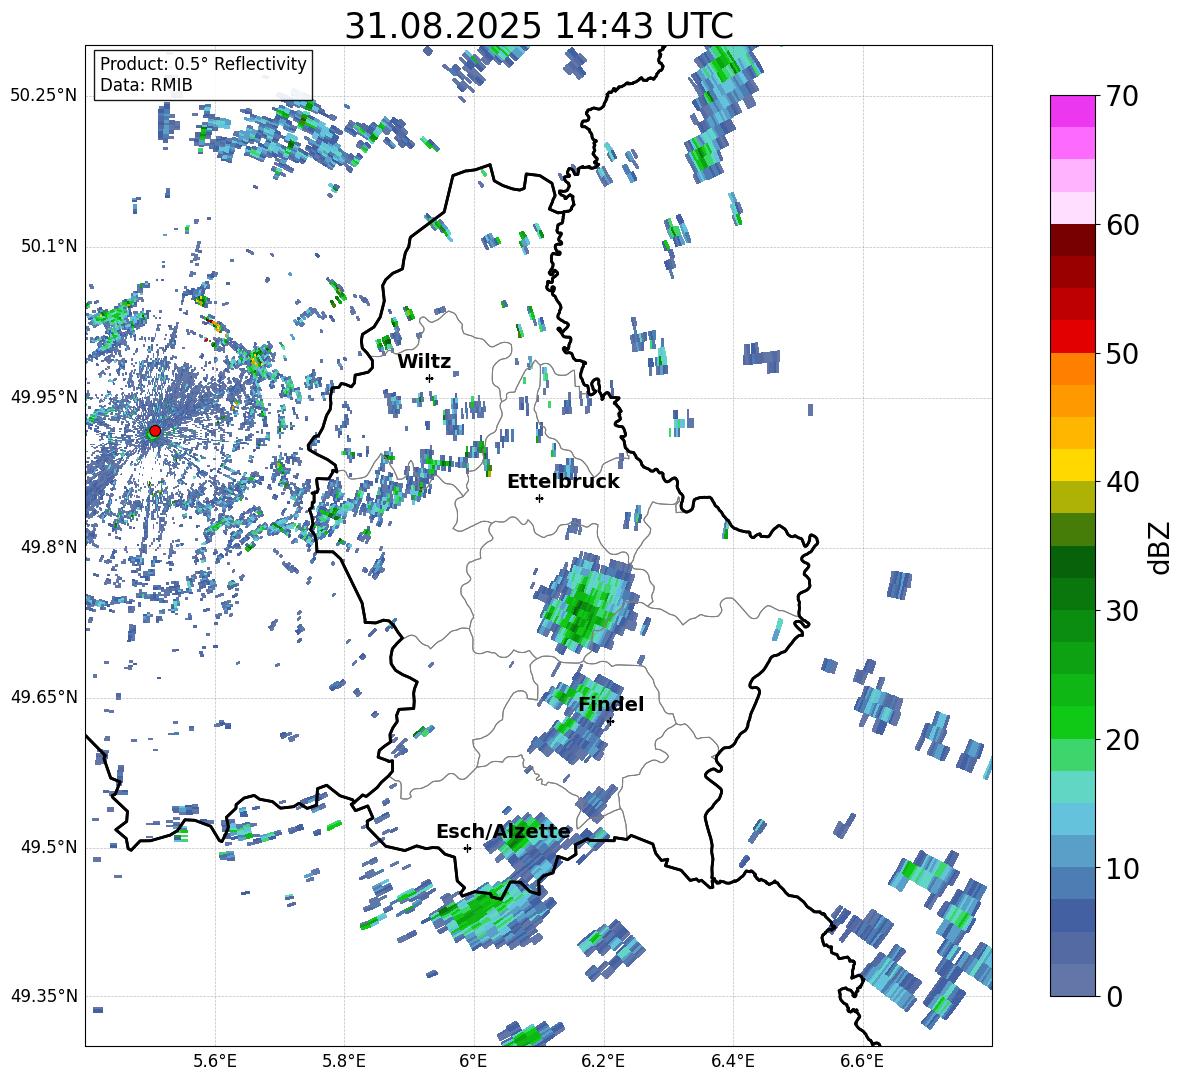Click the rain cell at the southern border below Esch/Alzette

[491, 912]
